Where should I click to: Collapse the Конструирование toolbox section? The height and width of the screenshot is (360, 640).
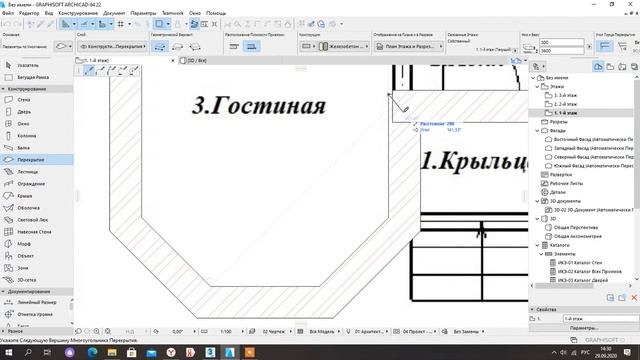pyautogui.click(x=4, y=89)
